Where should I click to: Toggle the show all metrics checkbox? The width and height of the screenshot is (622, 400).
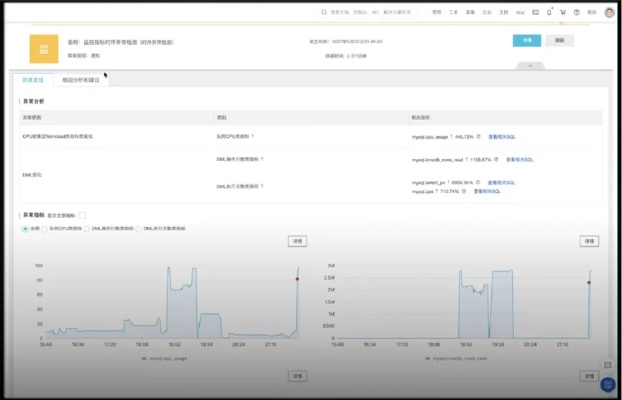click(82, 215)
